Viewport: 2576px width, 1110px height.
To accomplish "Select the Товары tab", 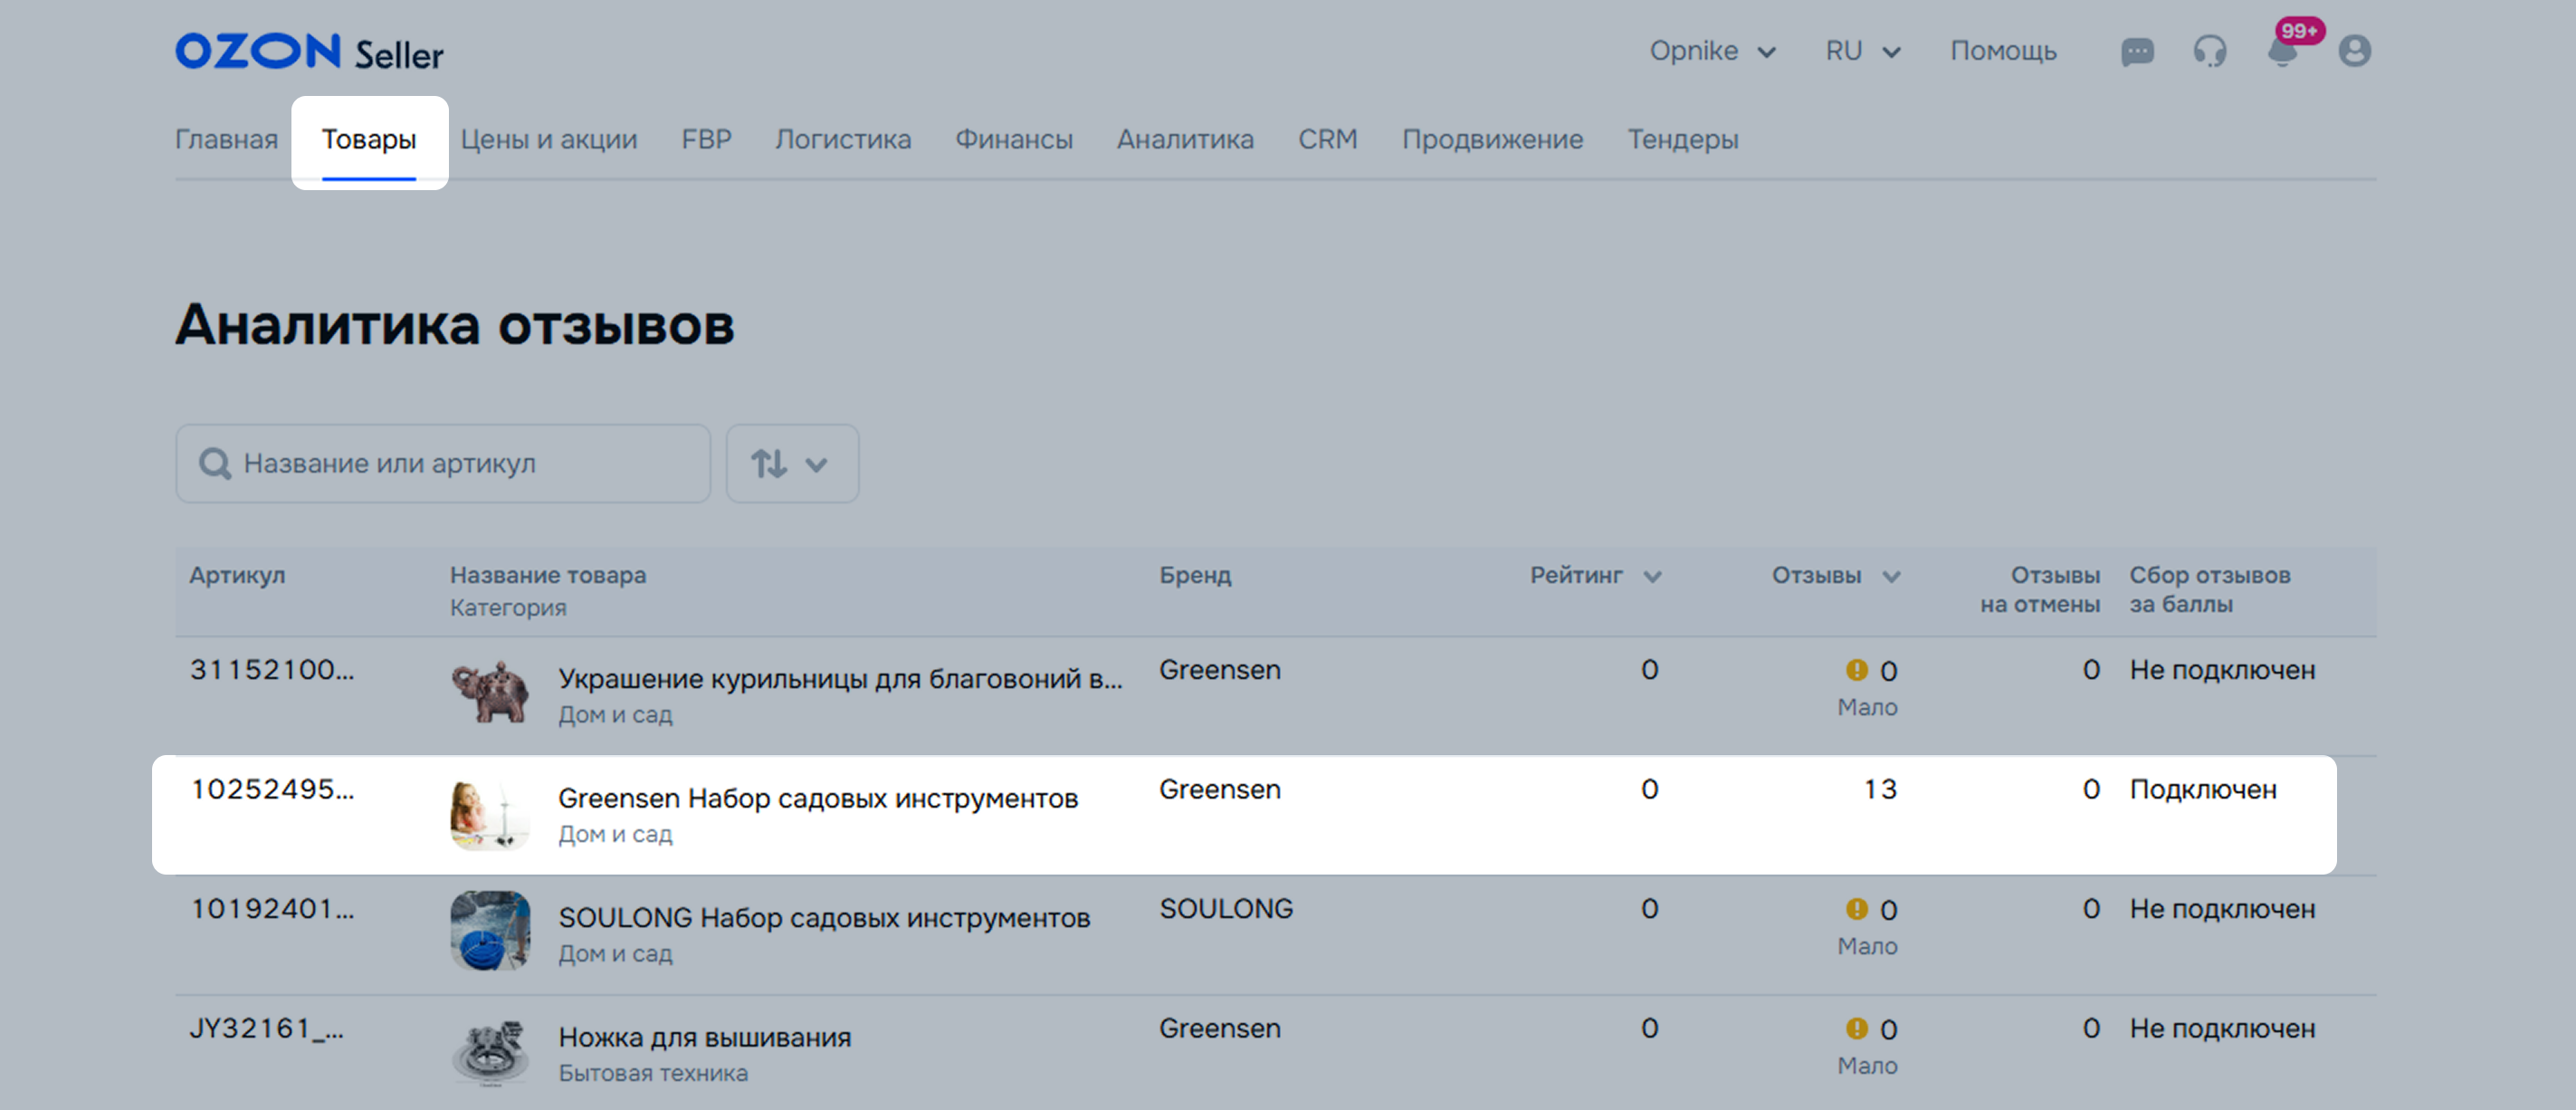I will (369, 140).
